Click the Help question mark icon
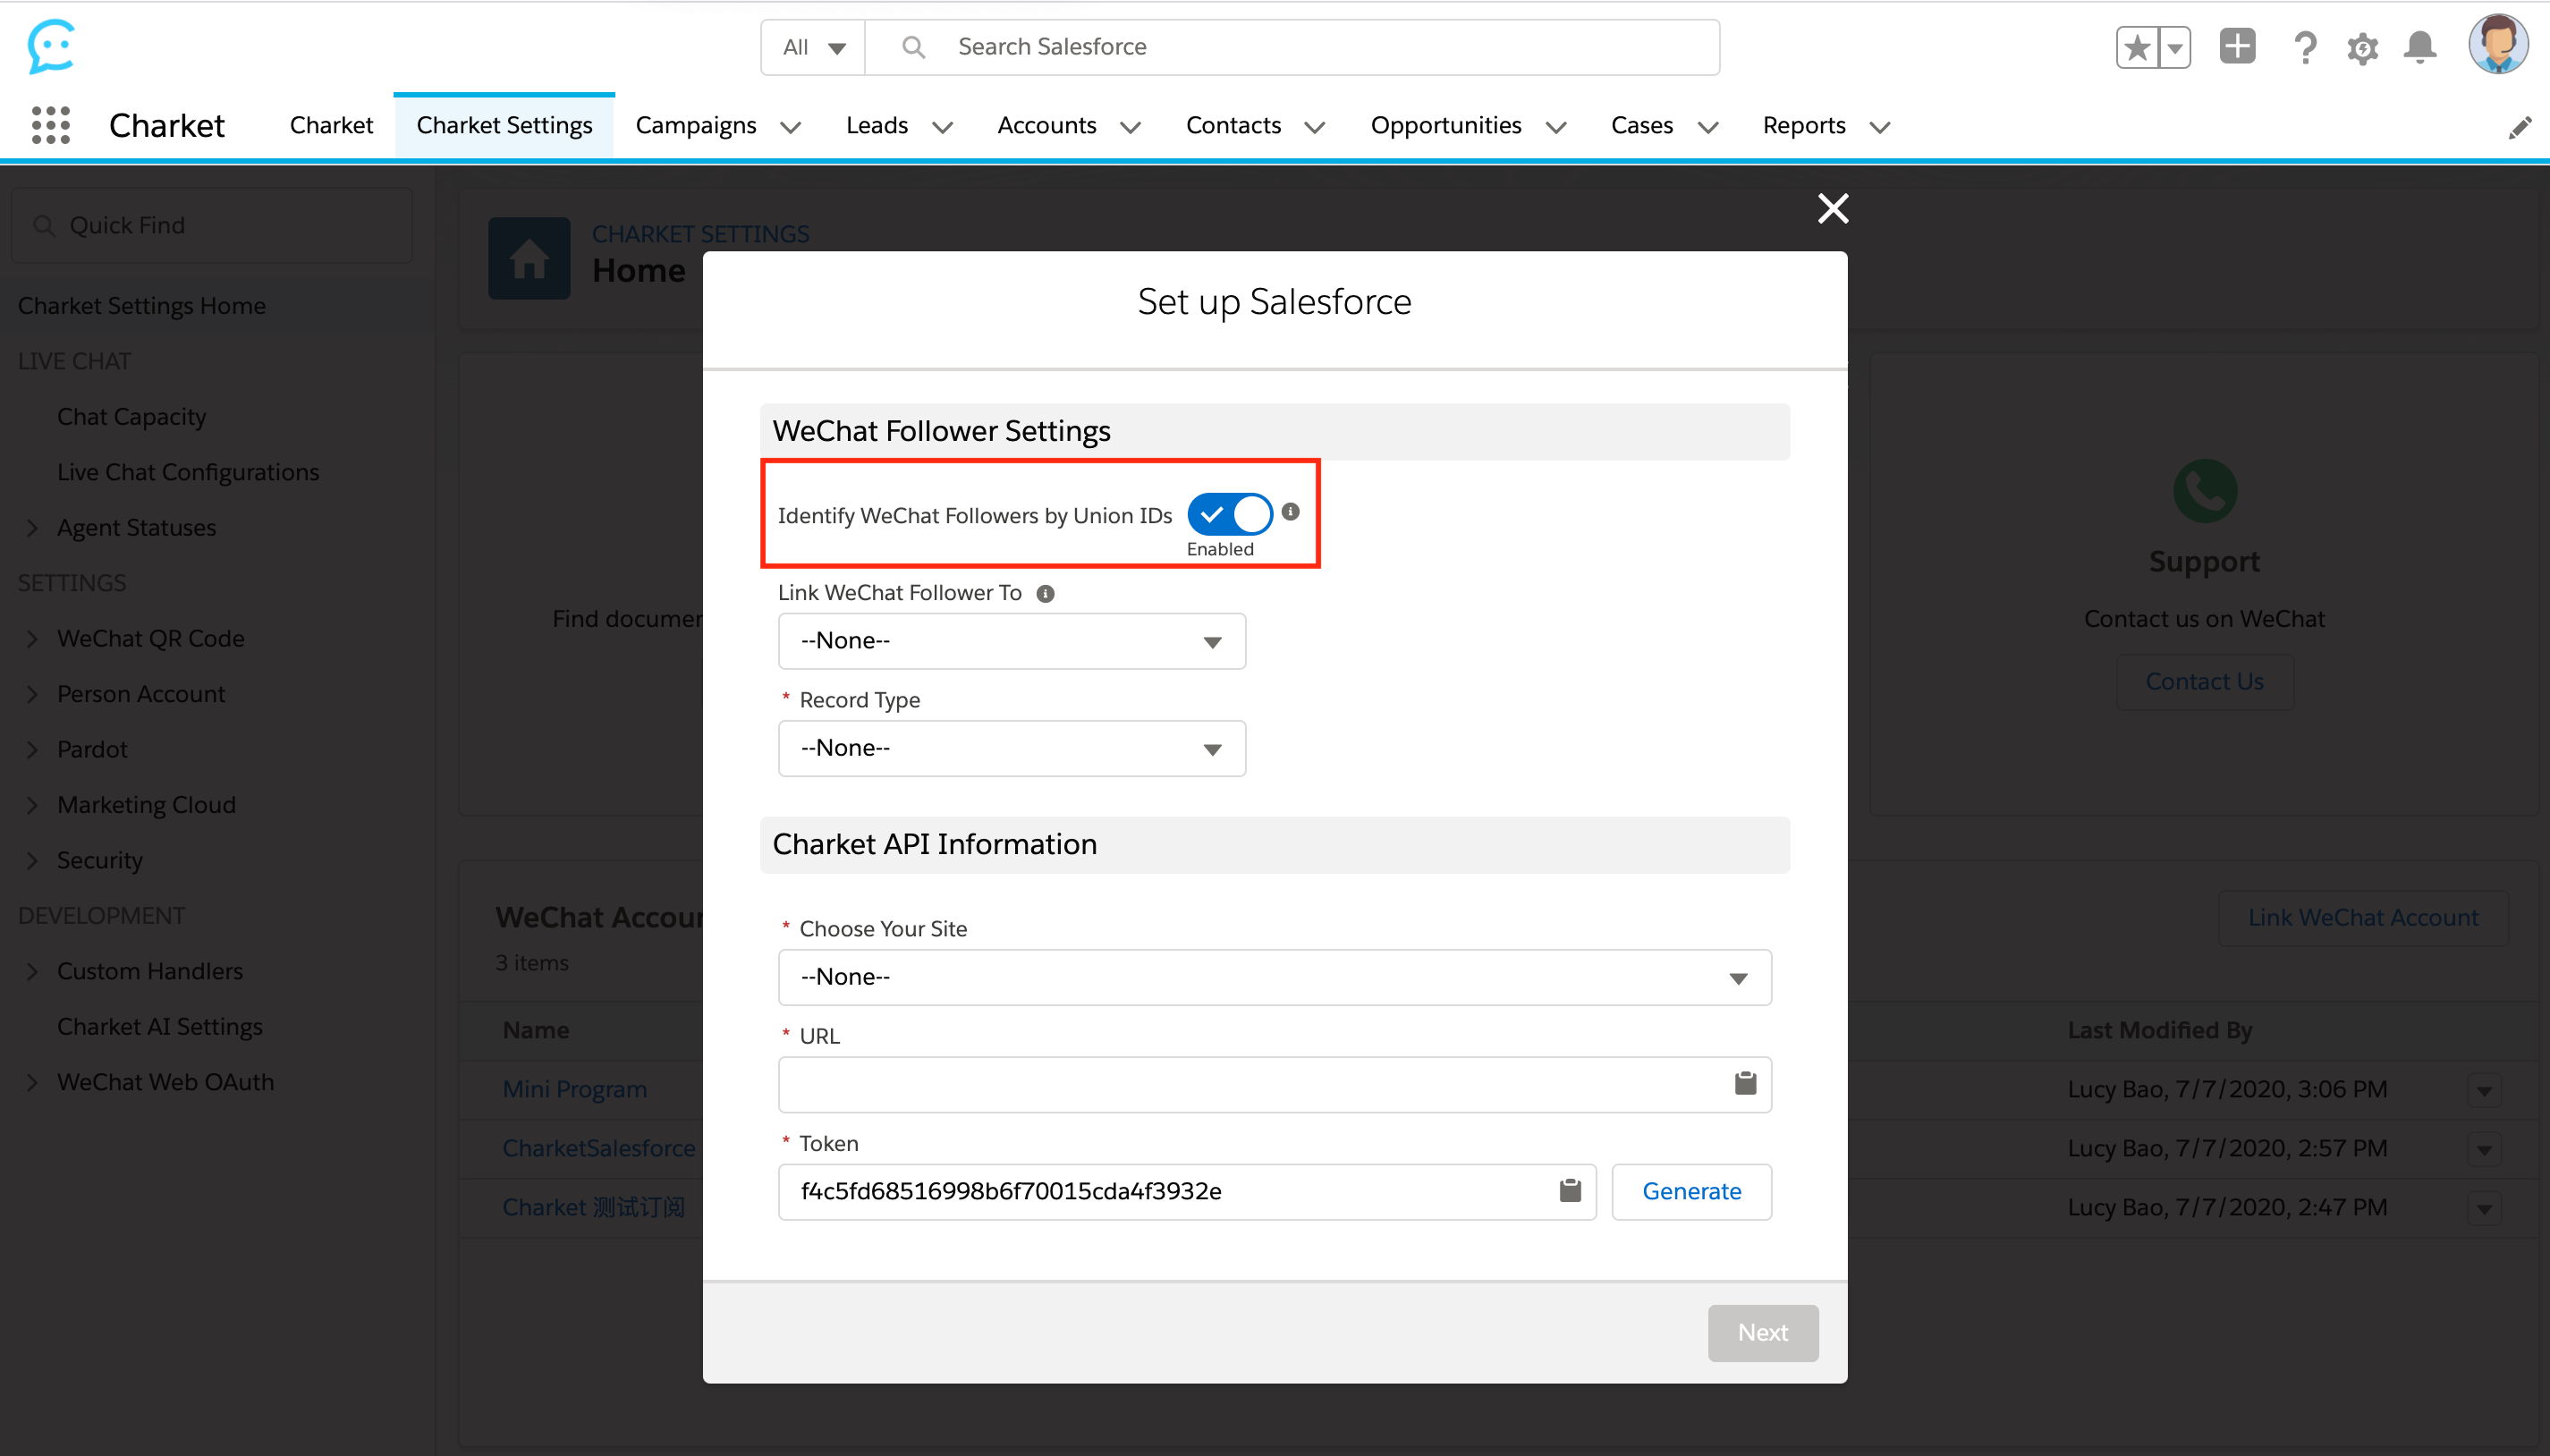Image resolution: width=2550 pixels, height=1456 pixels. (2305, 47)
